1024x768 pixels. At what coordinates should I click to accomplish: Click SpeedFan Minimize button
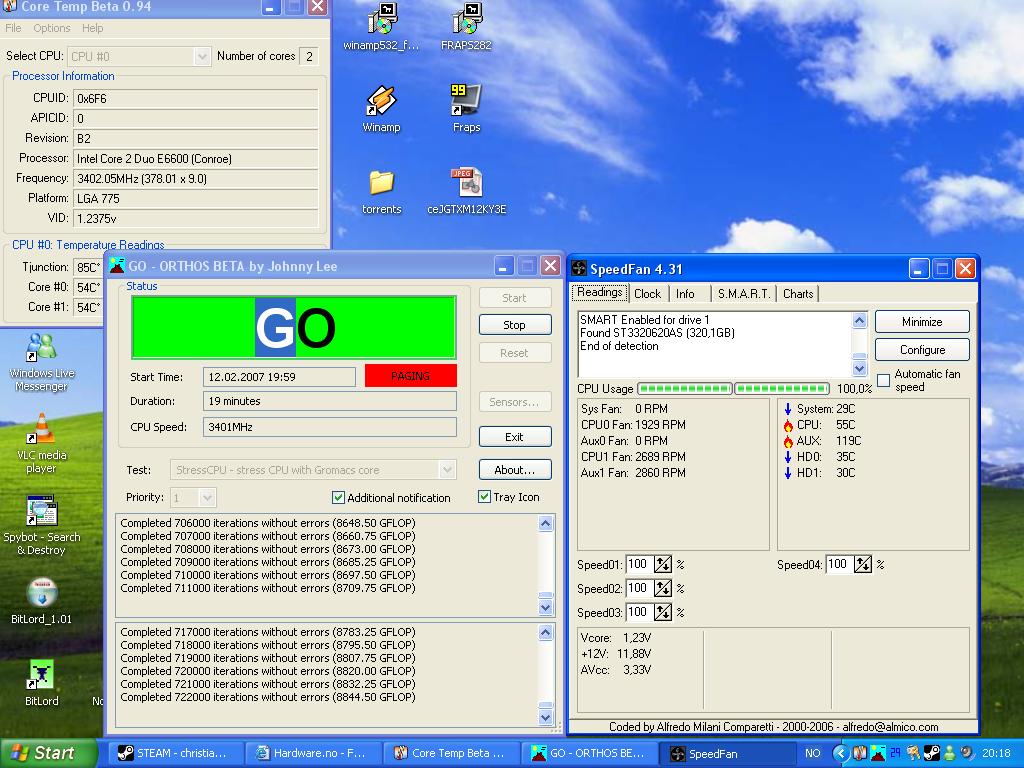point(922,322)
